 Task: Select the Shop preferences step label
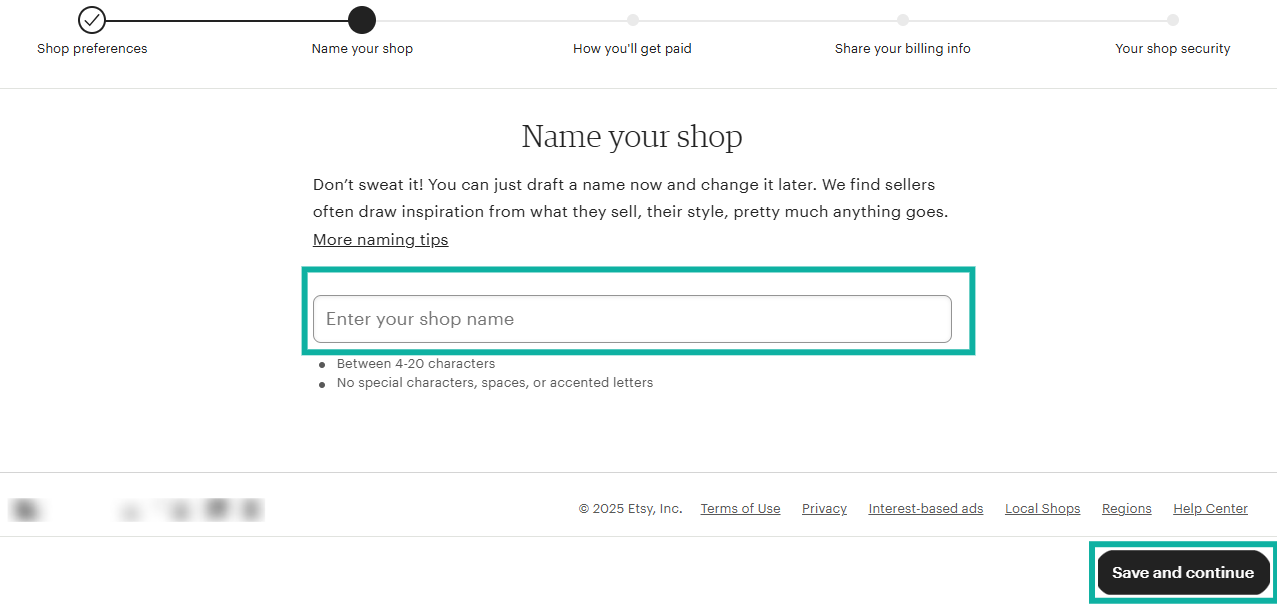[x=92, y=48]
